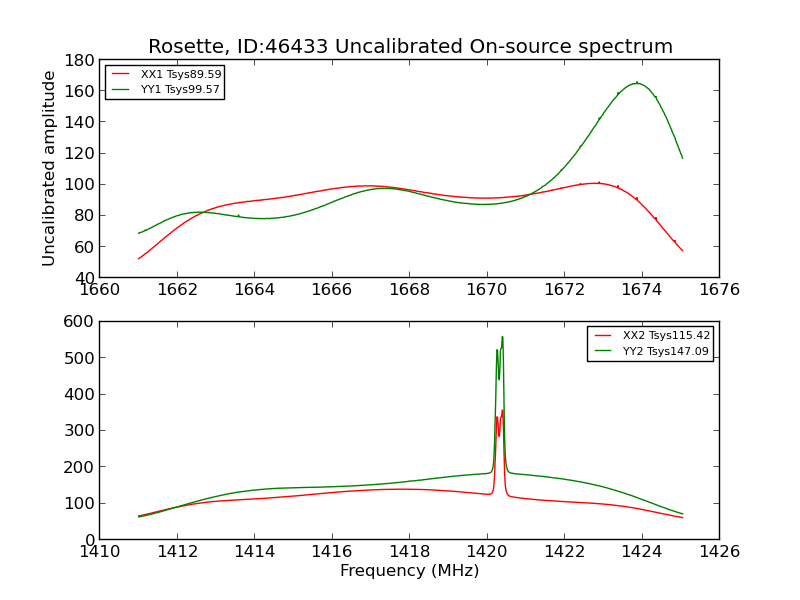Screen dimensions: 800x600
Task: Click the 1666 tick label on upper plot
Action: pos(332,290)
